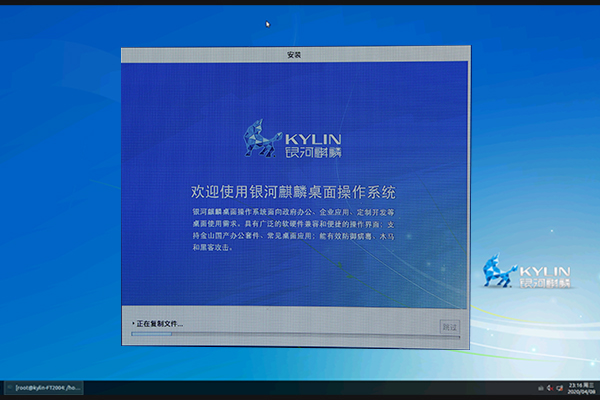Click the KYLIN wordmark on the wallpaper
Viewport: 600px width, 400px height.
[546, 269]
